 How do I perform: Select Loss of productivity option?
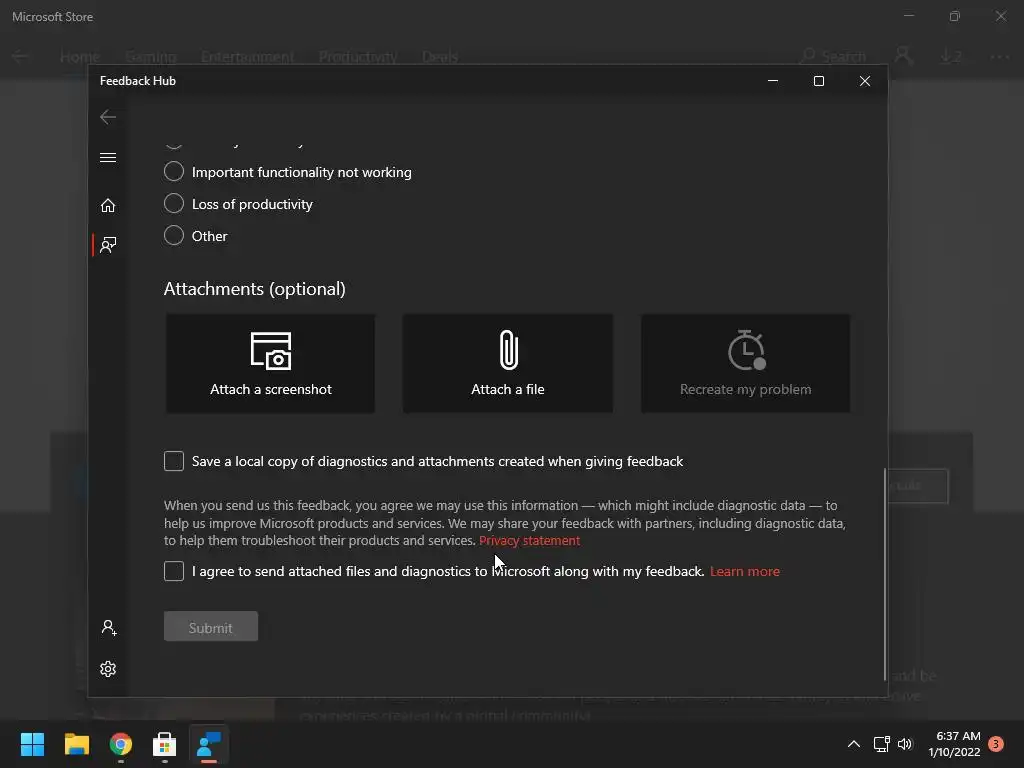click(238, 204)
